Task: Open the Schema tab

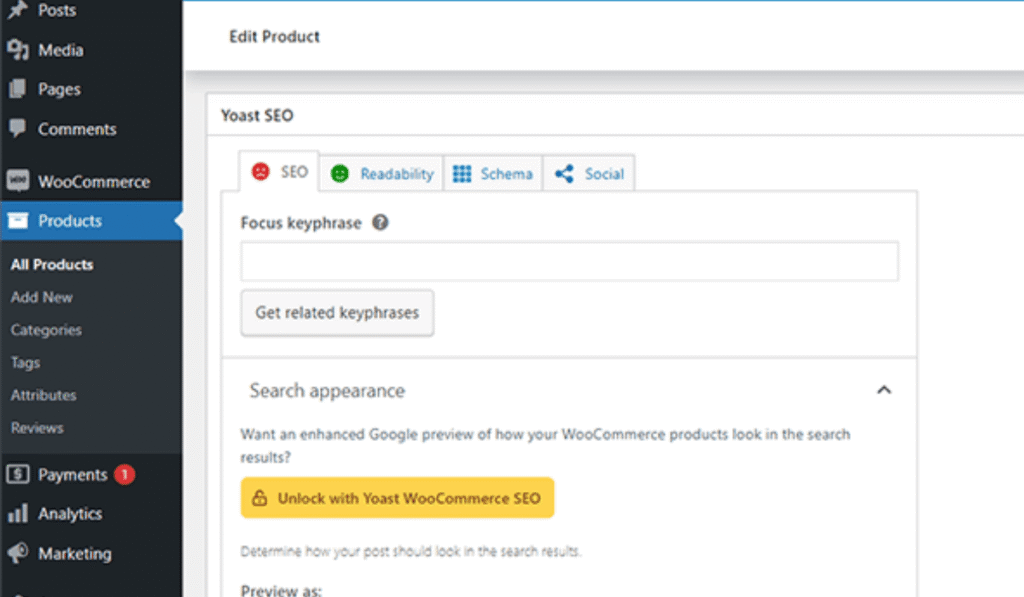Action: [493, 174]
